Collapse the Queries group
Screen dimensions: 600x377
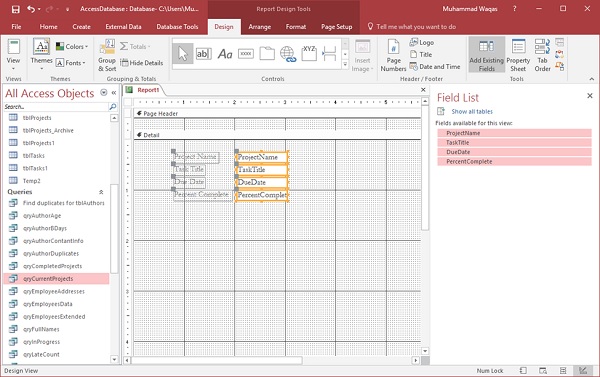point(101,192)
